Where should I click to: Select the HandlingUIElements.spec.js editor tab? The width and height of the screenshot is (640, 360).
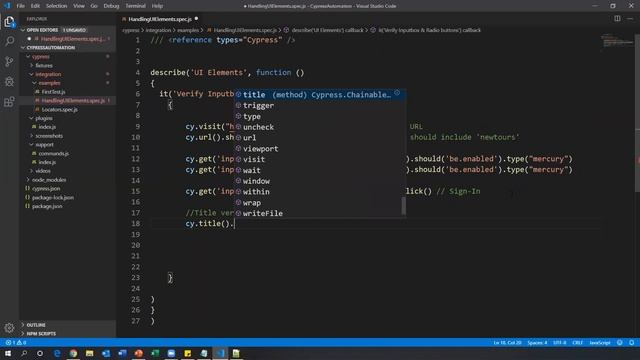pyautogui.click(x=160, y=19)
